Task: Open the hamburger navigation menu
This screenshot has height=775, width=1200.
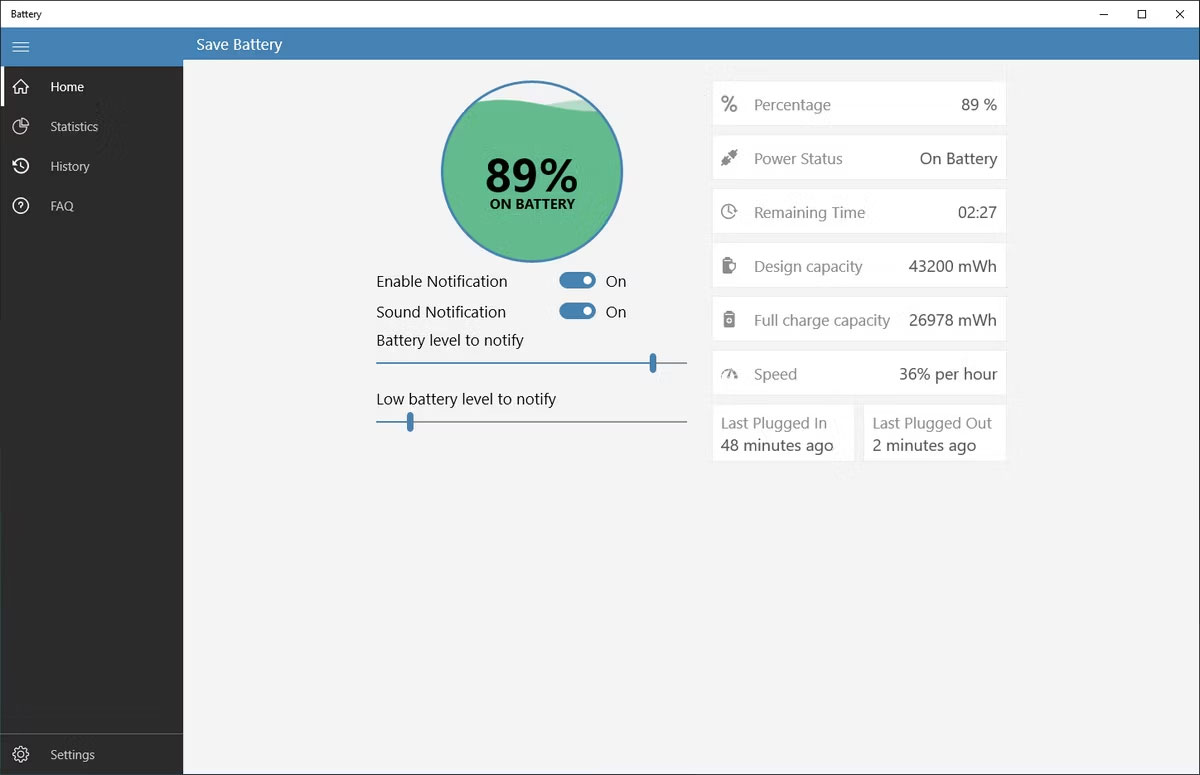Action: point(20,46)
